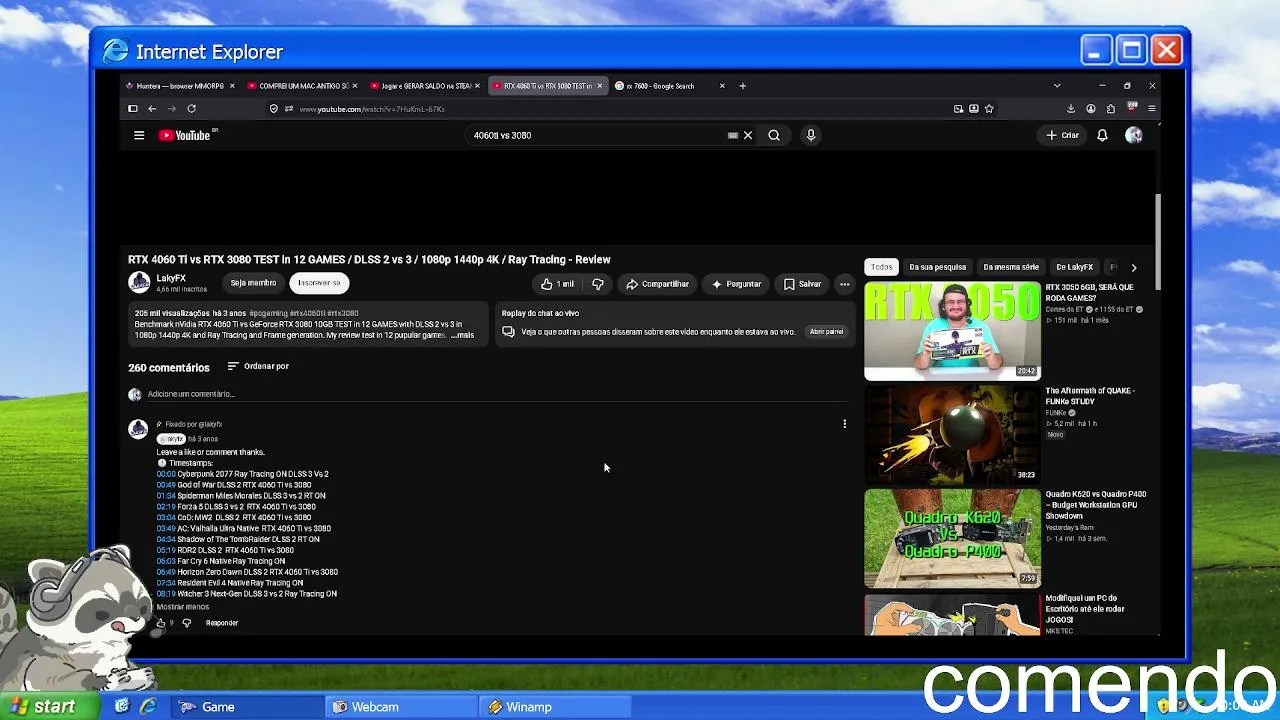The image size is (1280, 720).
Task: Start voice search with microphone icon
Action: pos(811,135)
